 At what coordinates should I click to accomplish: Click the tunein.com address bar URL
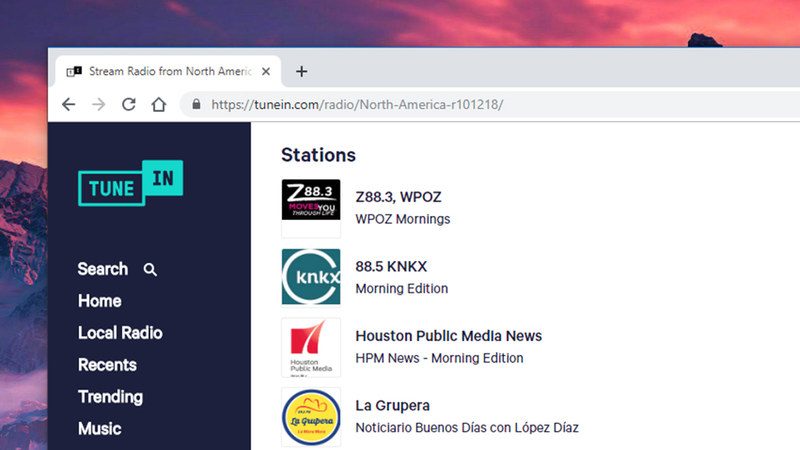tap(357, 105)
